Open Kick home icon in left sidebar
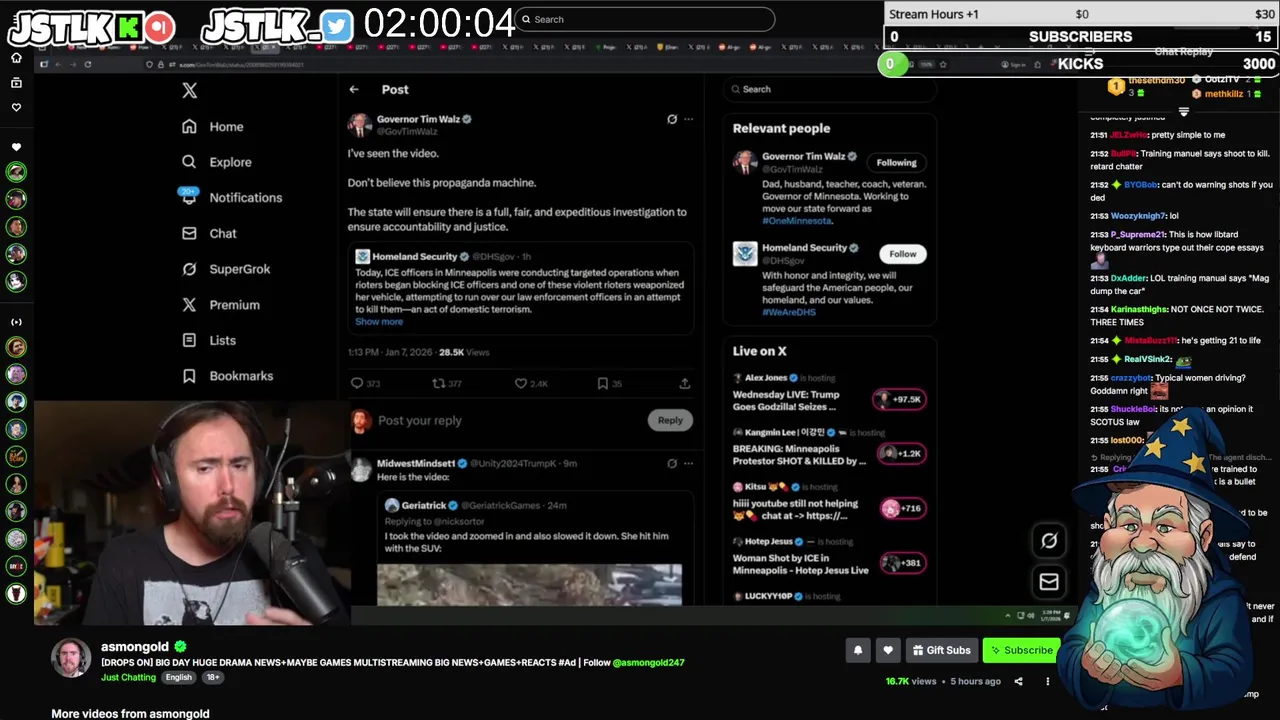This screenshot has height=720, width=1280. [16, 58]
